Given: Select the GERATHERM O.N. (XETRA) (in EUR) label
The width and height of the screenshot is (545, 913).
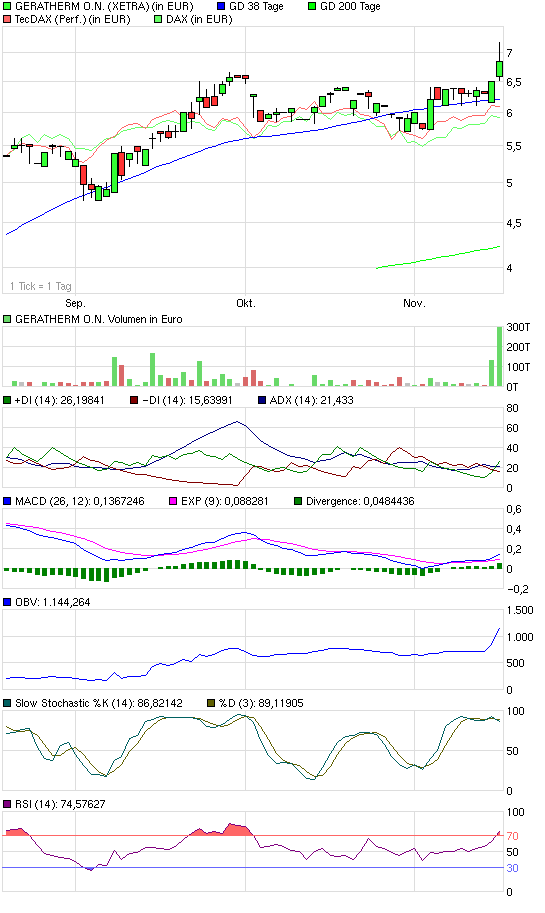Looking at the screenshot, I should 104,6.
